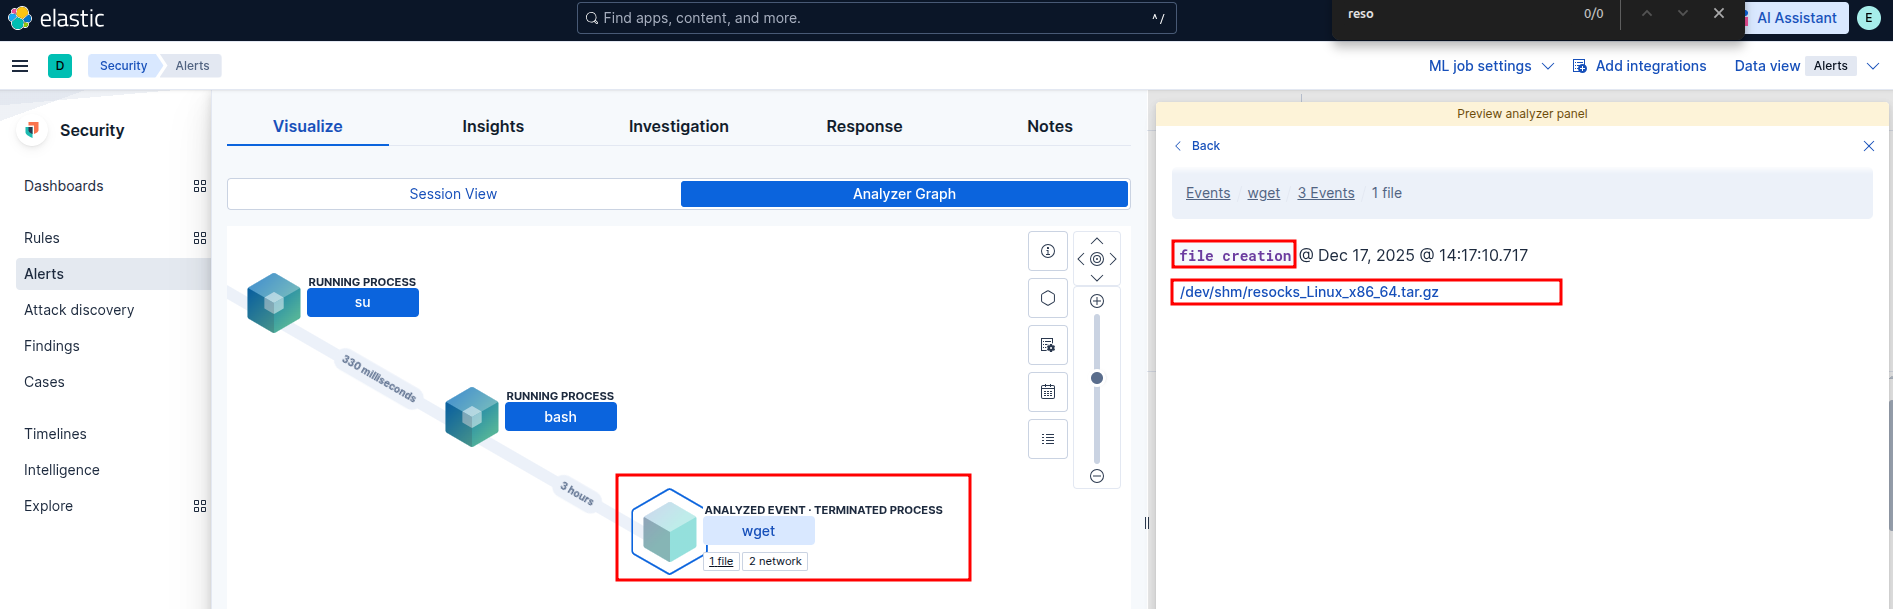Click the wget node's 1 file button
Viewport: 1893px width, 609px height.
pos(721,561)
